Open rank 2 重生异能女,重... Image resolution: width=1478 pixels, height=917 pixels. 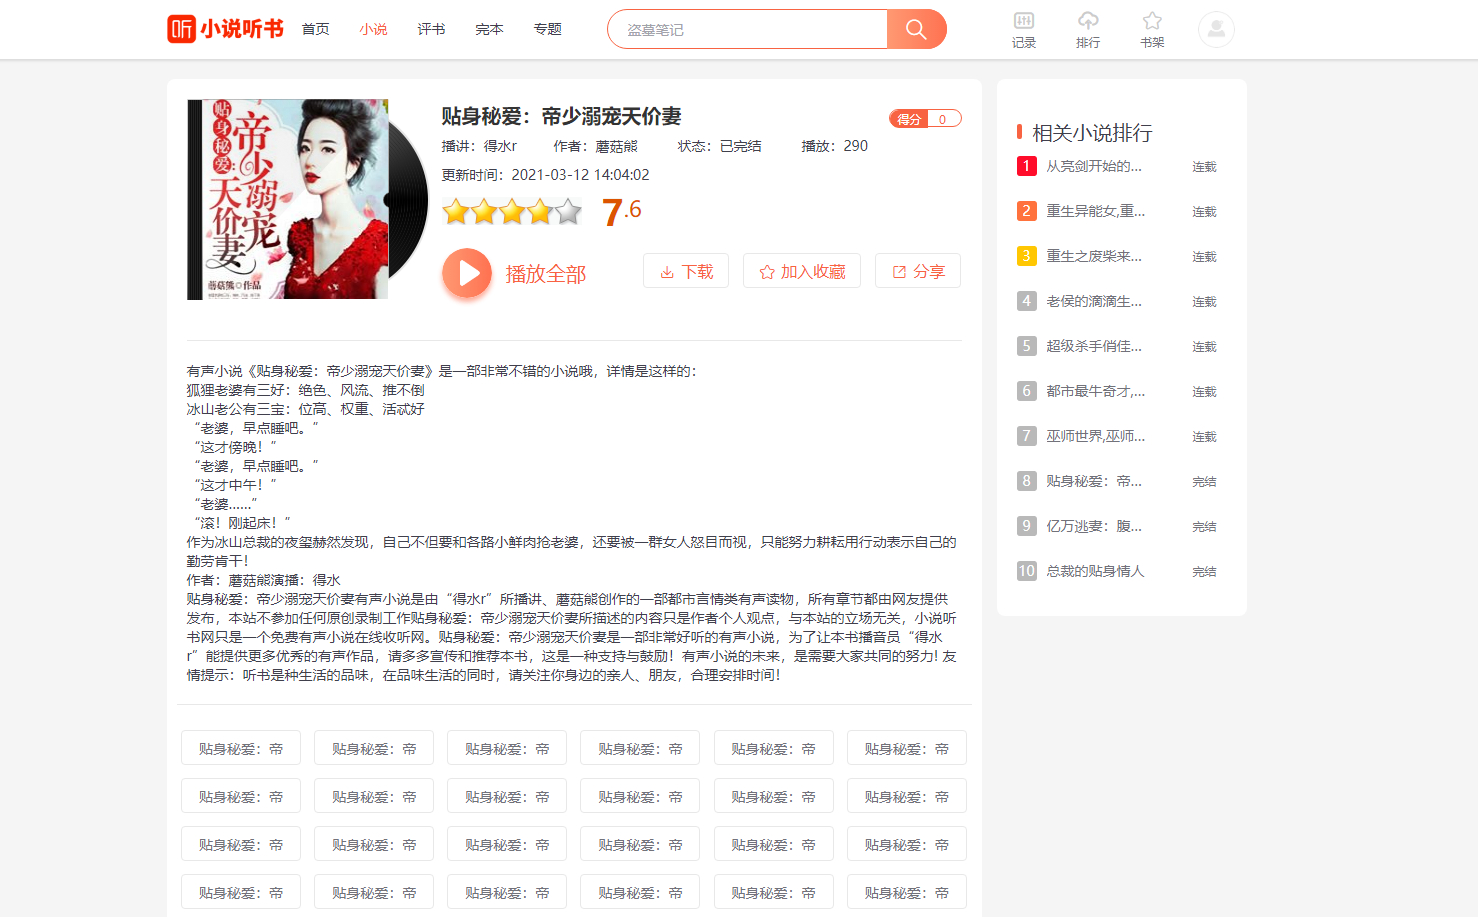coord(1096,211)
